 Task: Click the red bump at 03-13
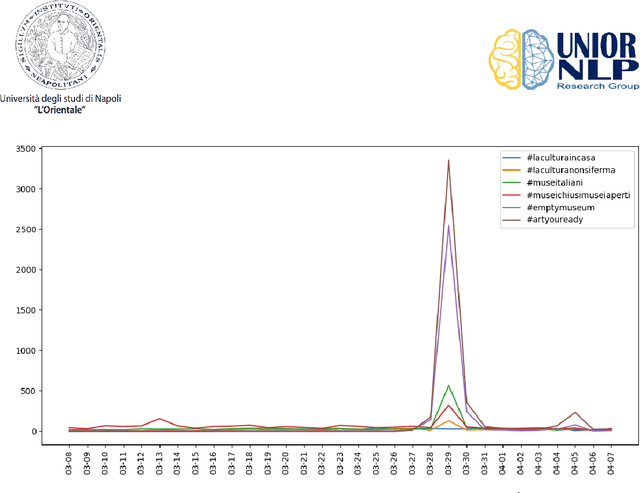(159, 419)
